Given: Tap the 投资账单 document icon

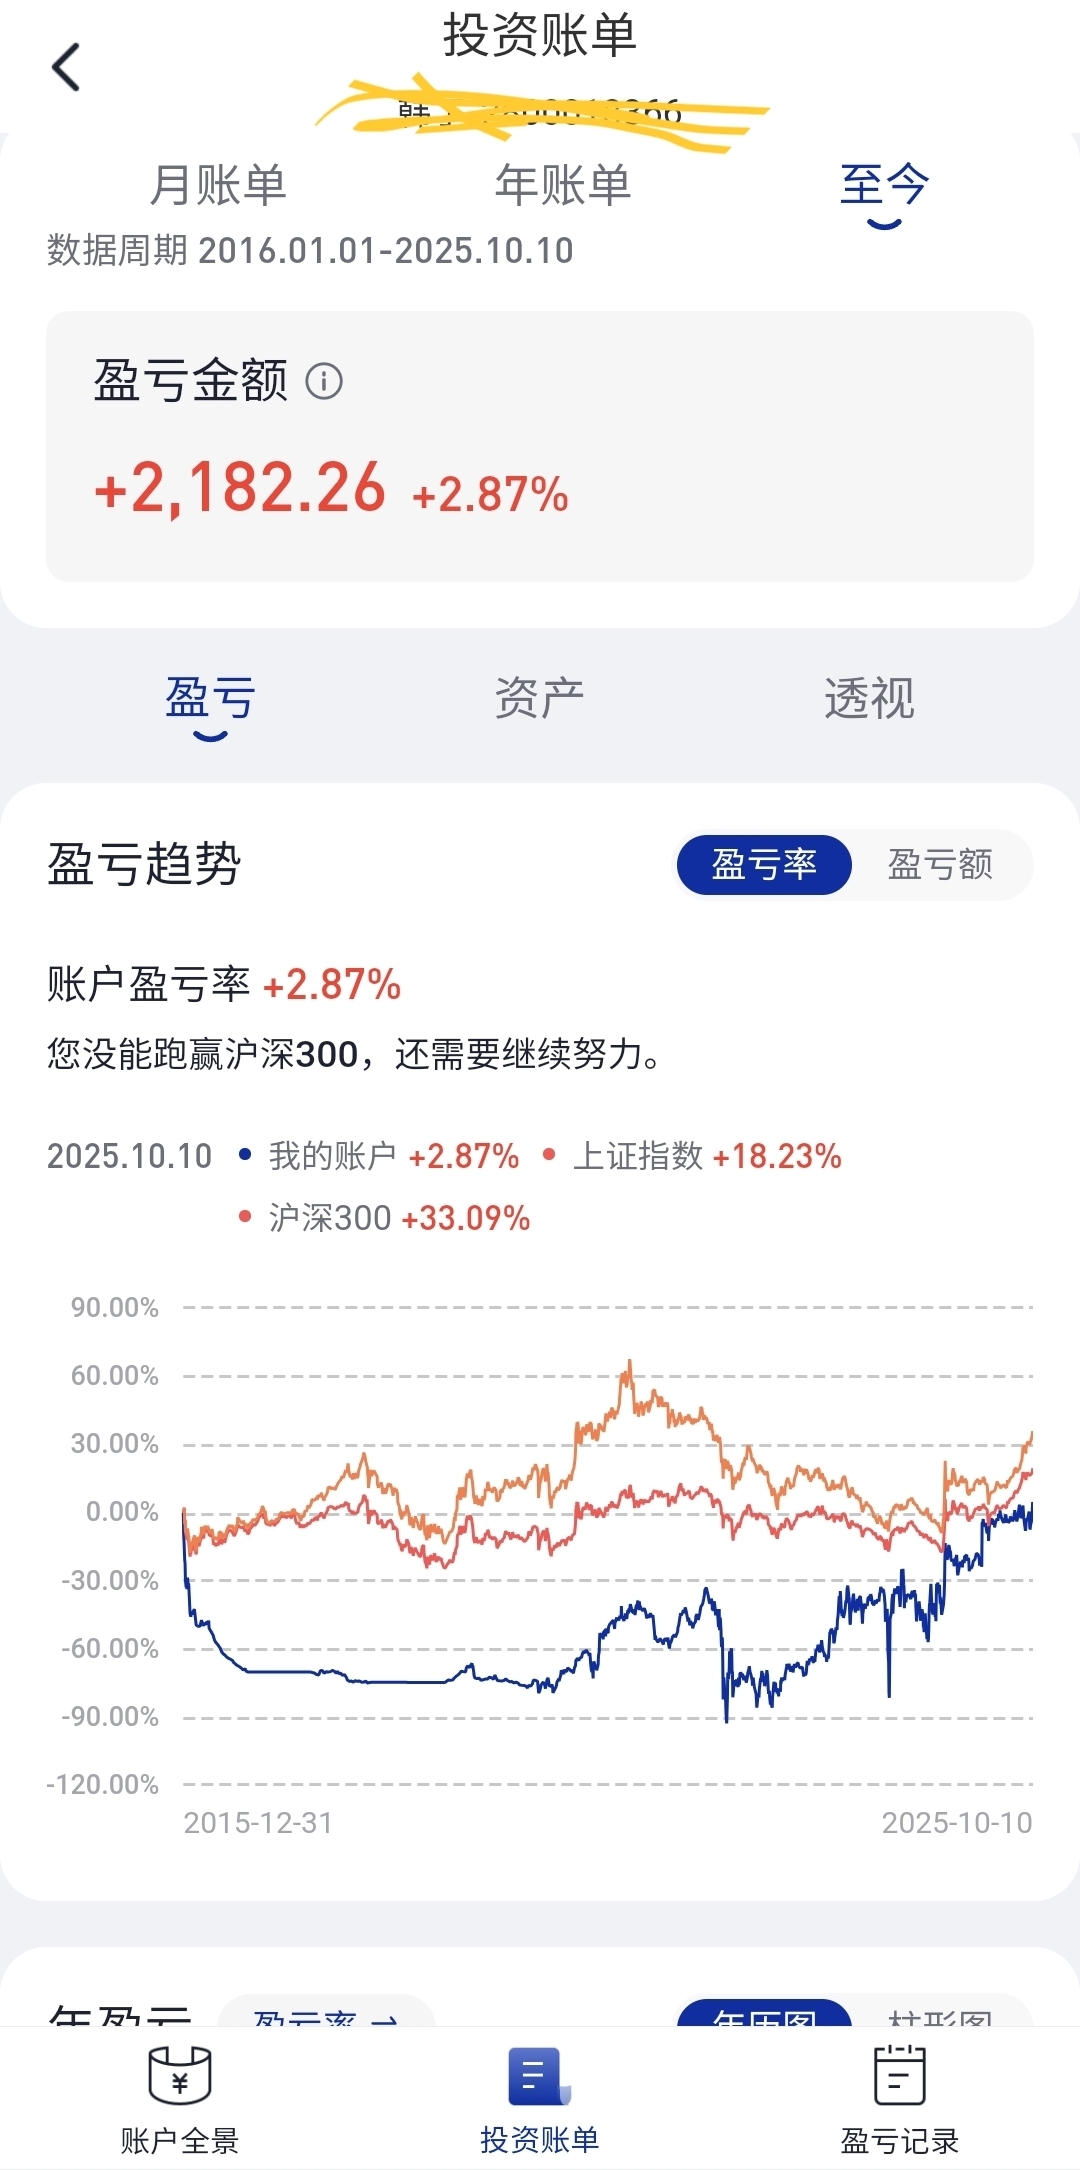Looking at the screenshot, I should 540,2076.
